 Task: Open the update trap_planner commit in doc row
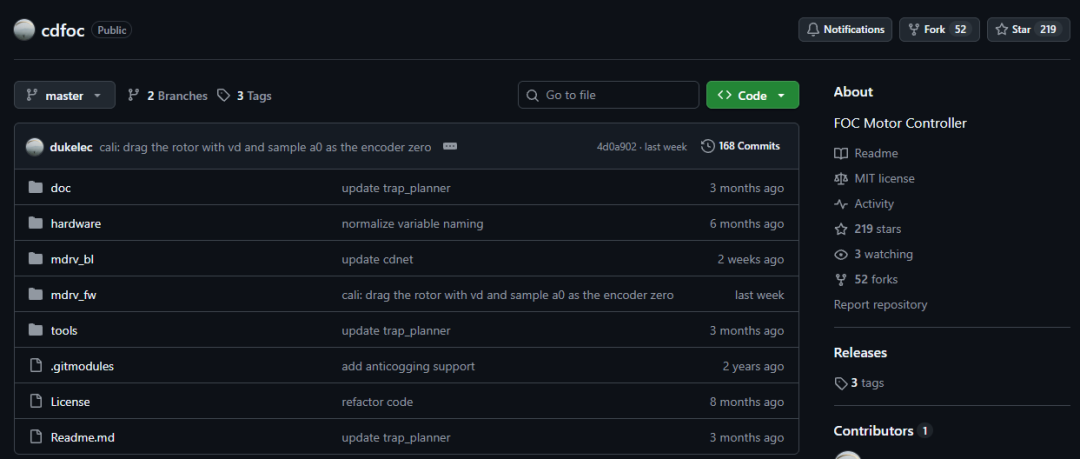coord(396,188)
